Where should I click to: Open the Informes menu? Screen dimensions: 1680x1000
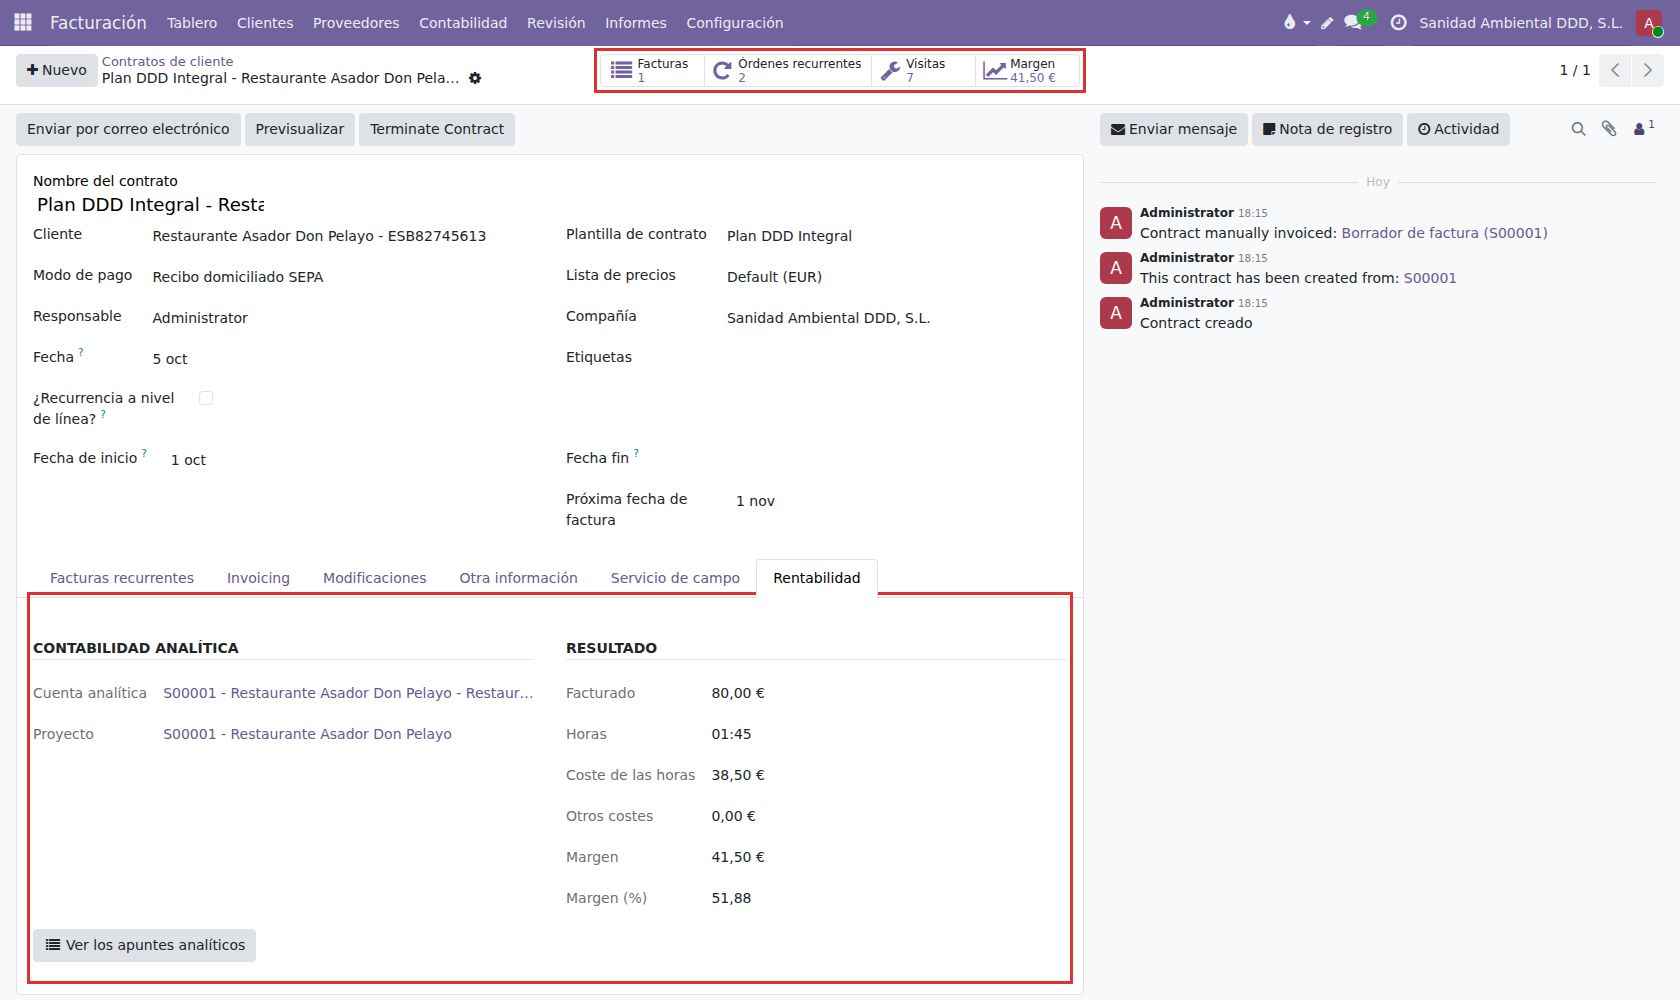click(636, 22)
